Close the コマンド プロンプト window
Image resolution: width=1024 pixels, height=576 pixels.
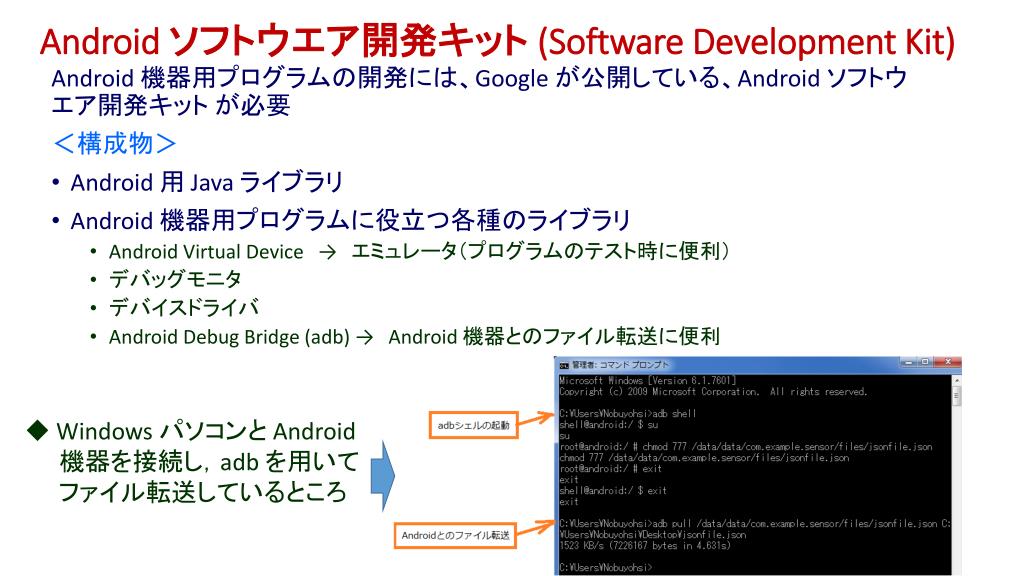pyautogui.click(x=948, y=362)
